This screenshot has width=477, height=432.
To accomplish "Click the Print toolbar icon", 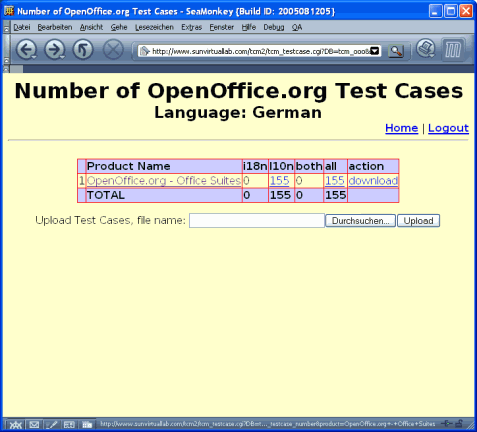I will tap(426, 49).
